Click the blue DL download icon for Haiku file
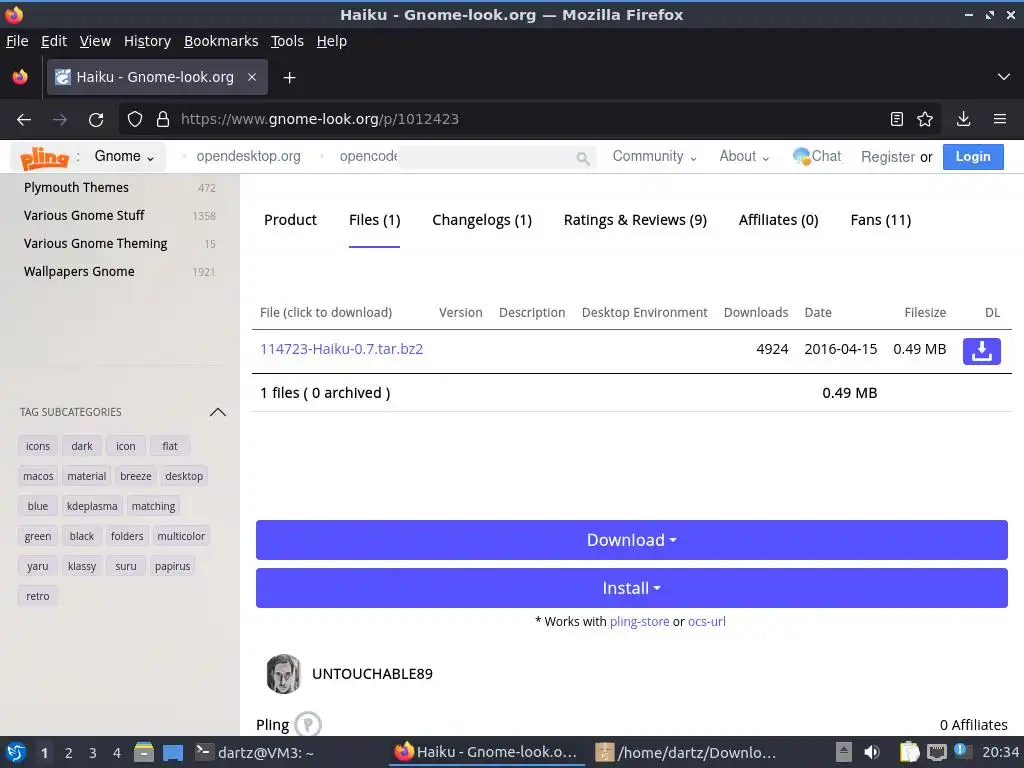This screenshot has height=768, width=1024. point(982,351)
